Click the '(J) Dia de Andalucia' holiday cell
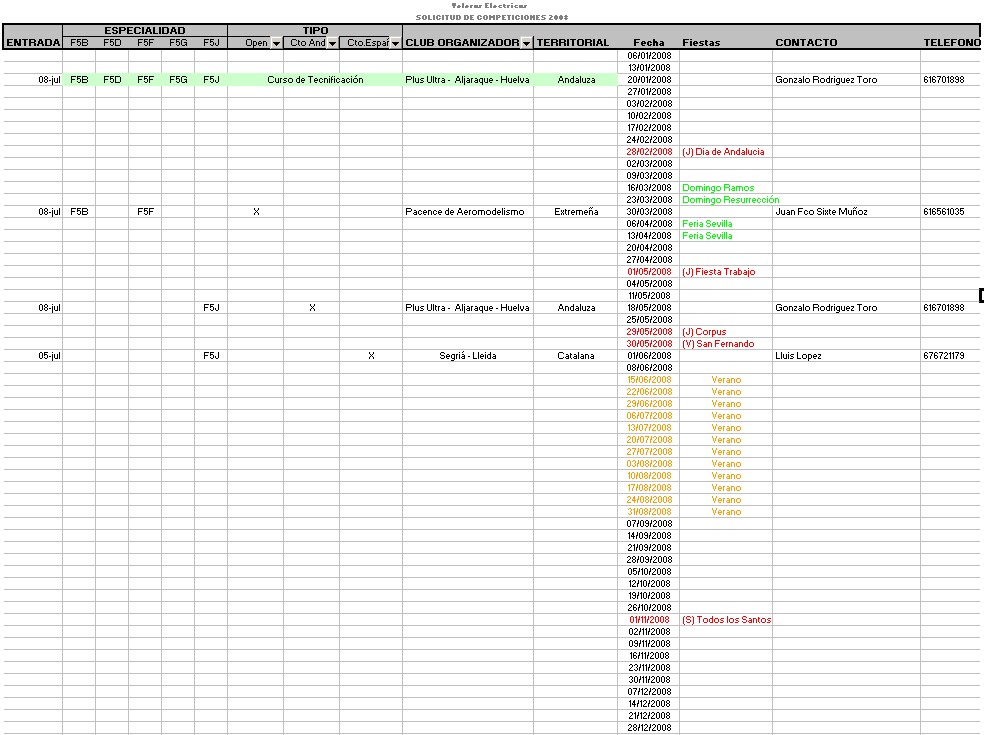The width and height of the screenshot is (984, 735). 723,152
